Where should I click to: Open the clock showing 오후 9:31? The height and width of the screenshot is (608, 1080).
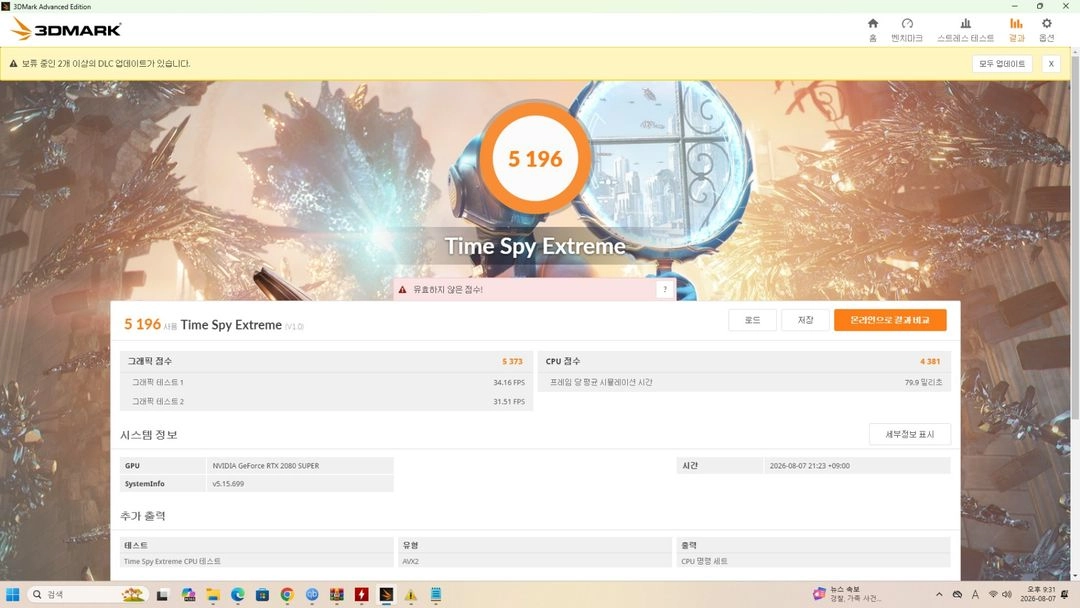pyautogui.click(x=1037, y=594)
